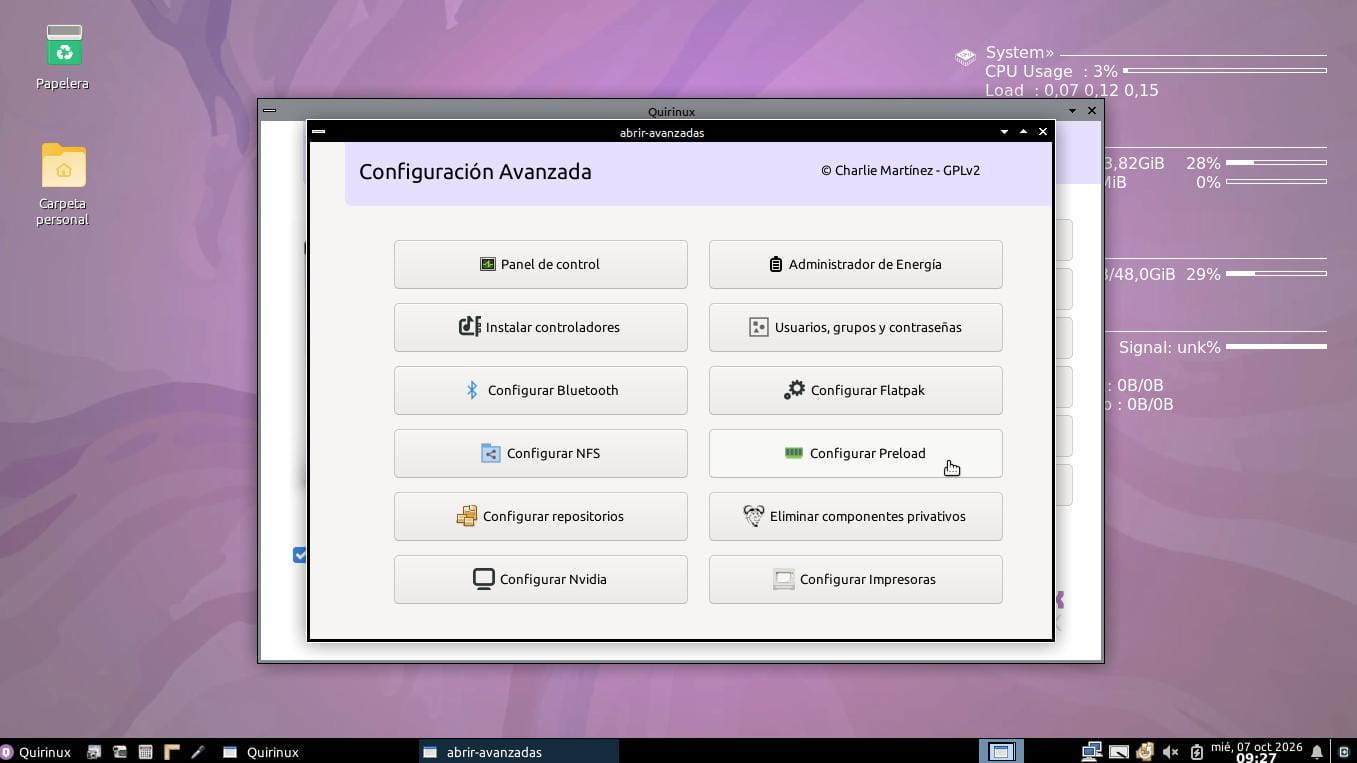Open Usuarios, grupos y contraseñas

point(855,327)
